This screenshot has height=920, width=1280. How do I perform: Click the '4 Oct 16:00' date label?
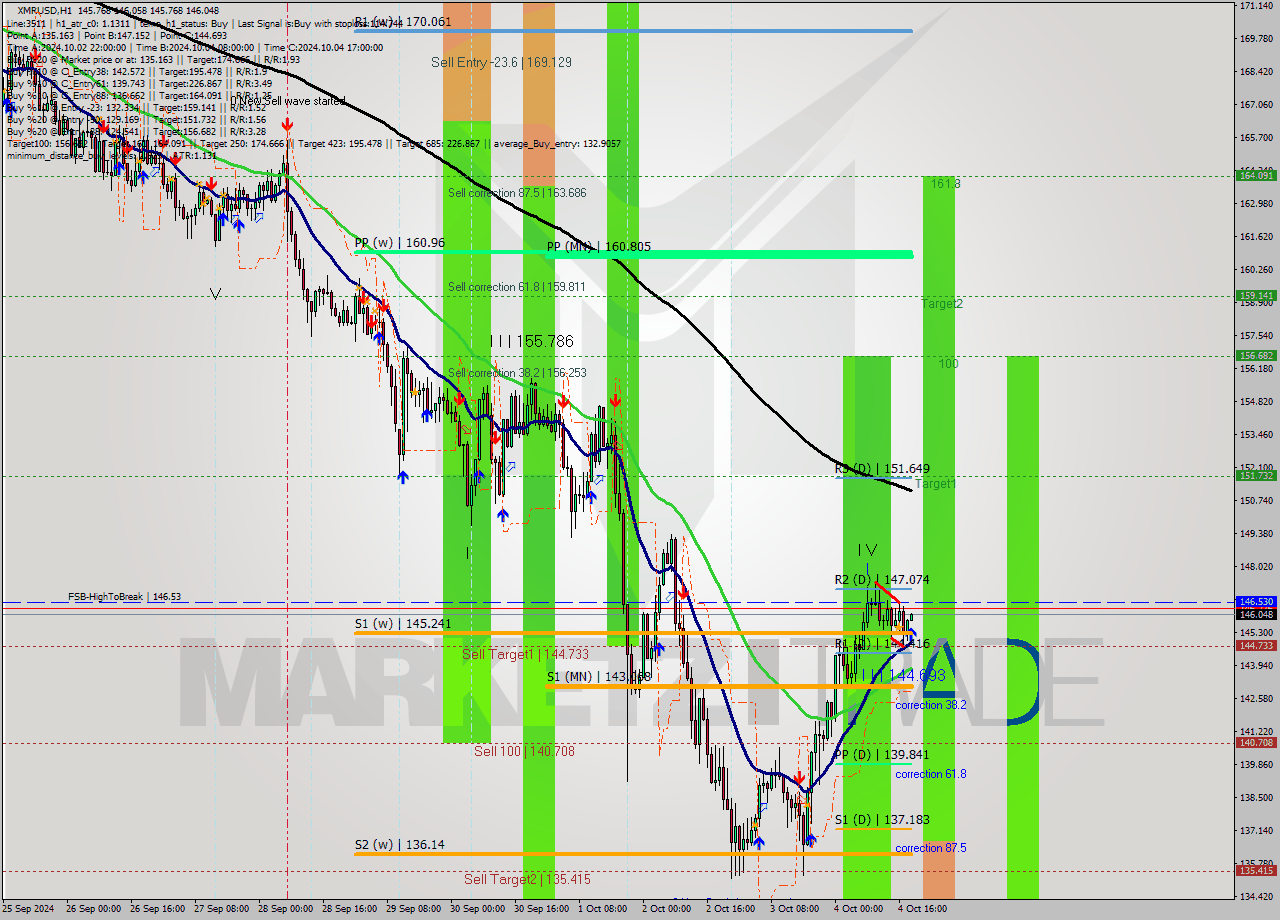[x=922, y=909]
